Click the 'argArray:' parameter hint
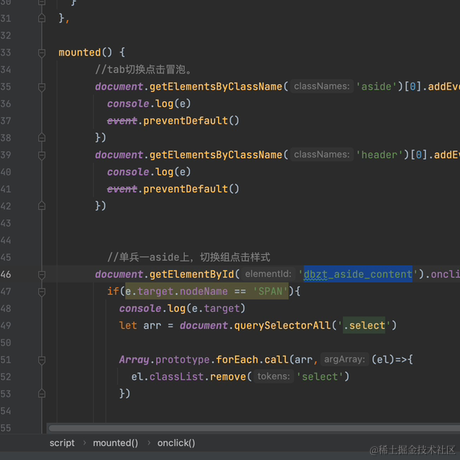This screenshot has height=460, width=460. pos(345,359)
